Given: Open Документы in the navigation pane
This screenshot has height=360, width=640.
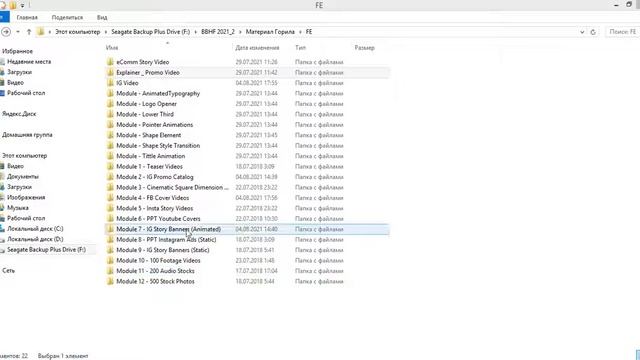Looking at the screenshot, I should click(23, 176).
